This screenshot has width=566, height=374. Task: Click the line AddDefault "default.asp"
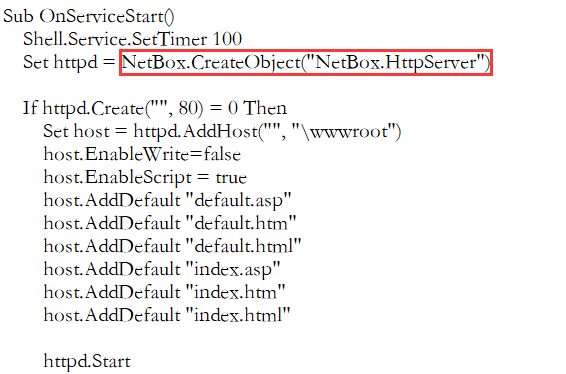point(167,200)
